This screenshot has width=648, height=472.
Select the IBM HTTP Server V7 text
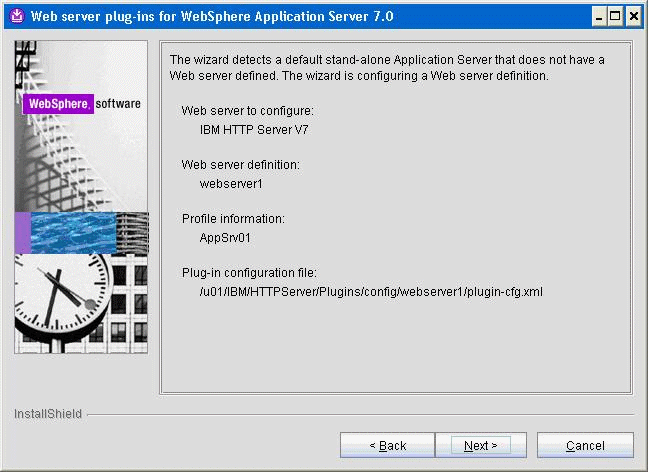pyautogui.click(x=251, y=129)
